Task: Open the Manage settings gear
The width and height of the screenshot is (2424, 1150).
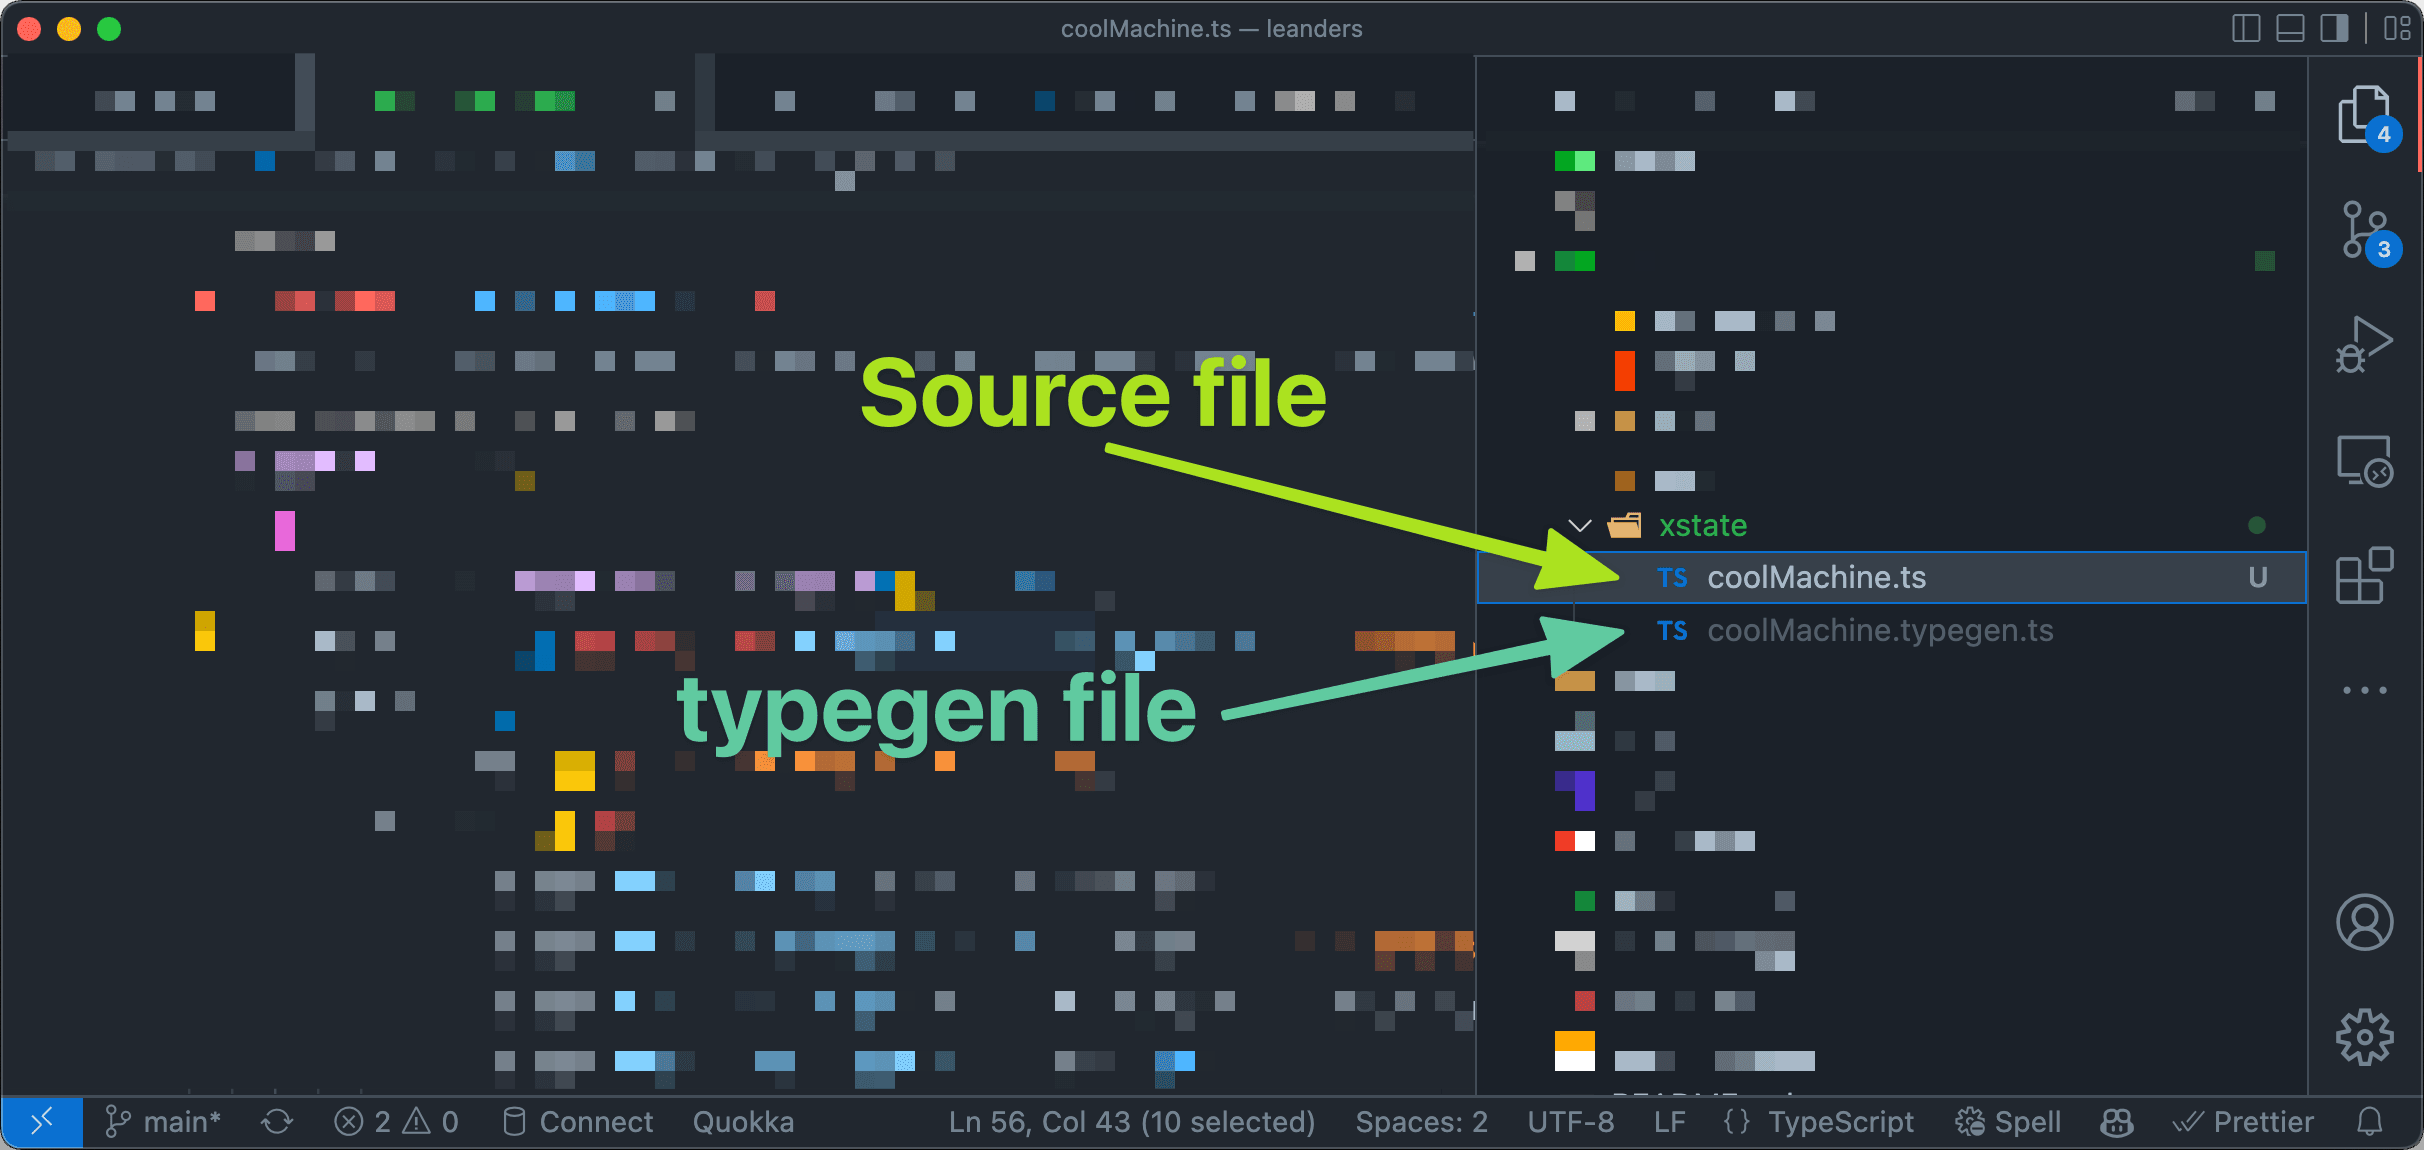Action: pyautogui.click(x=2364, y=1037)
